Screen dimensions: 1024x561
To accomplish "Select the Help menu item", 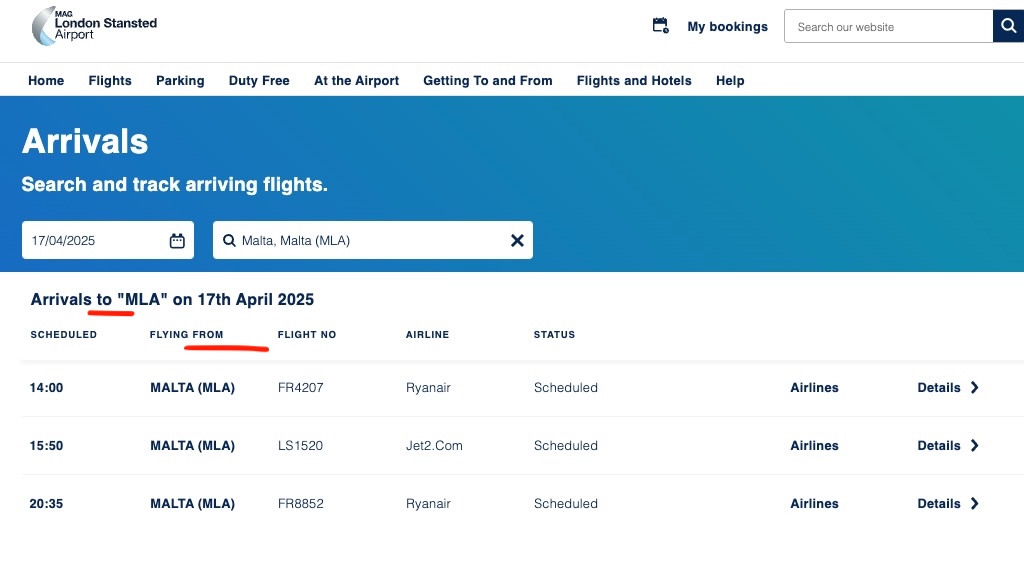I will (x=730, y=80).
